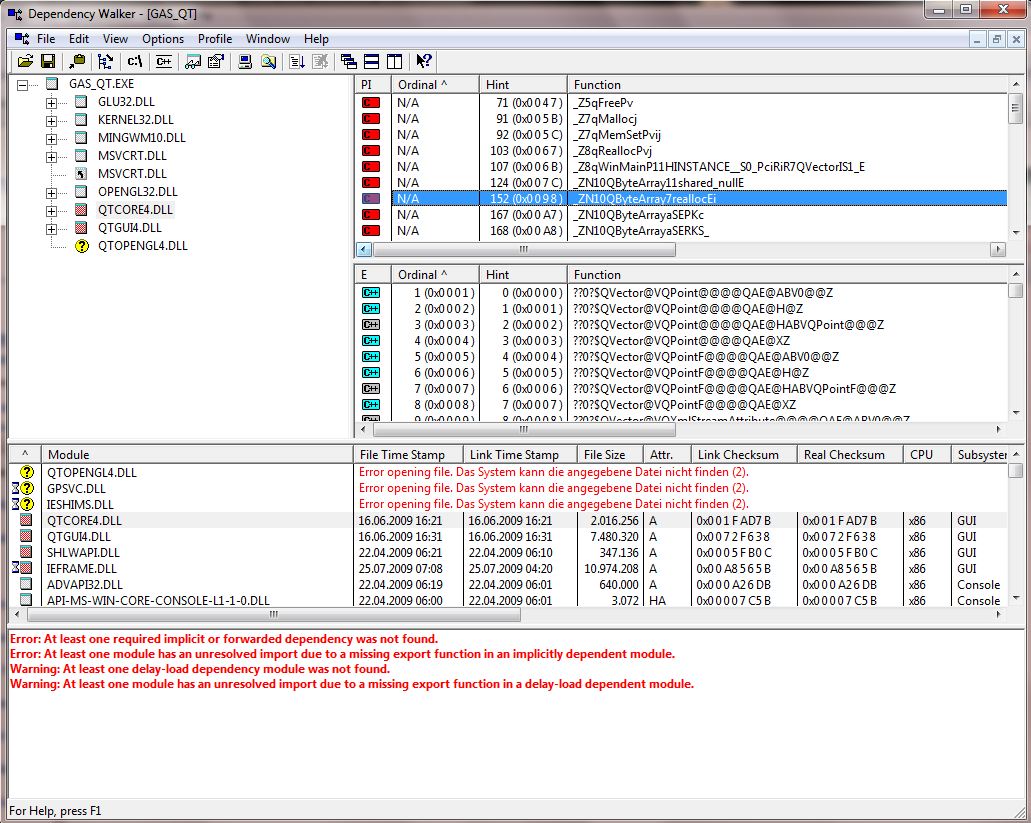Sort modules by File Time Stamp header

[x=408, y=455]
